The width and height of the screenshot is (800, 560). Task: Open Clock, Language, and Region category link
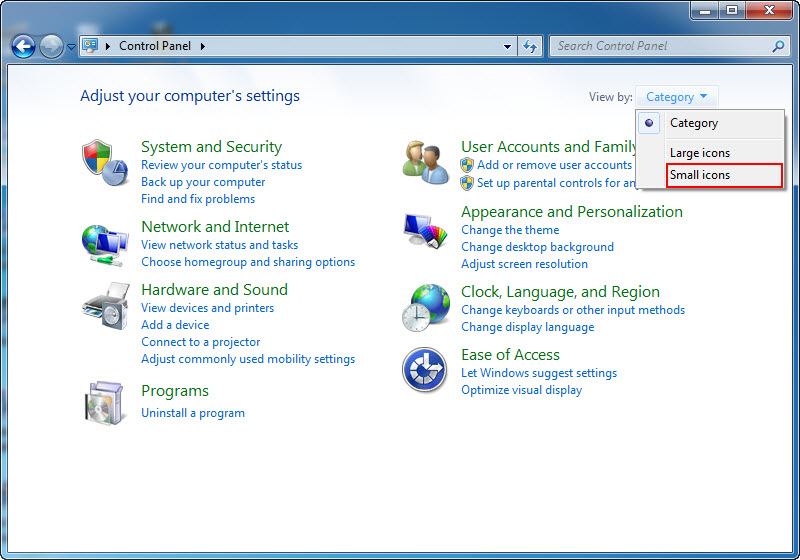560,292
